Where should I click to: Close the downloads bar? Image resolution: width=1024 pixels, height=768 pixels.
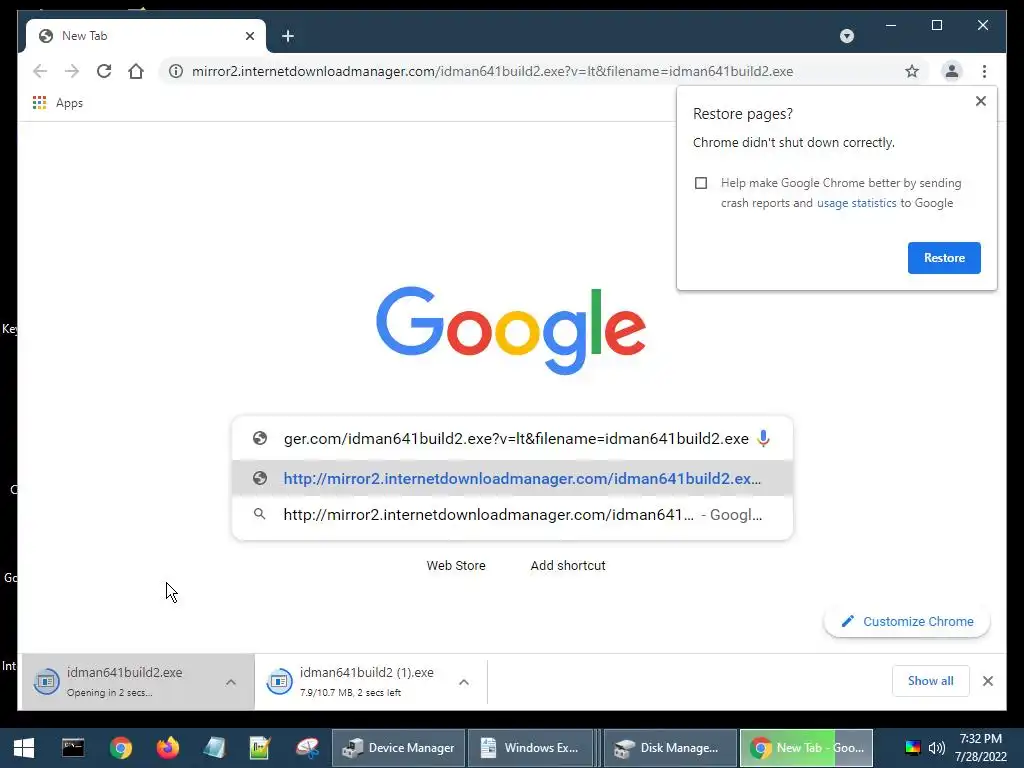987,681
